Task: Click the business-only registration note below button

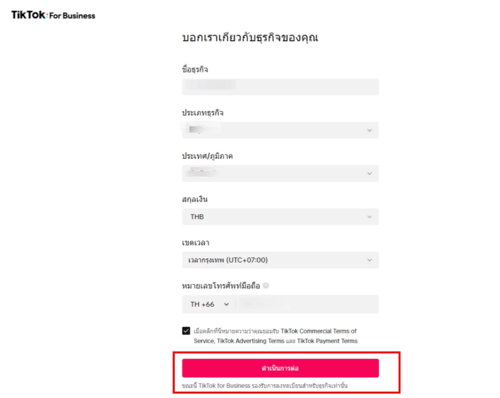Action: 265,386
